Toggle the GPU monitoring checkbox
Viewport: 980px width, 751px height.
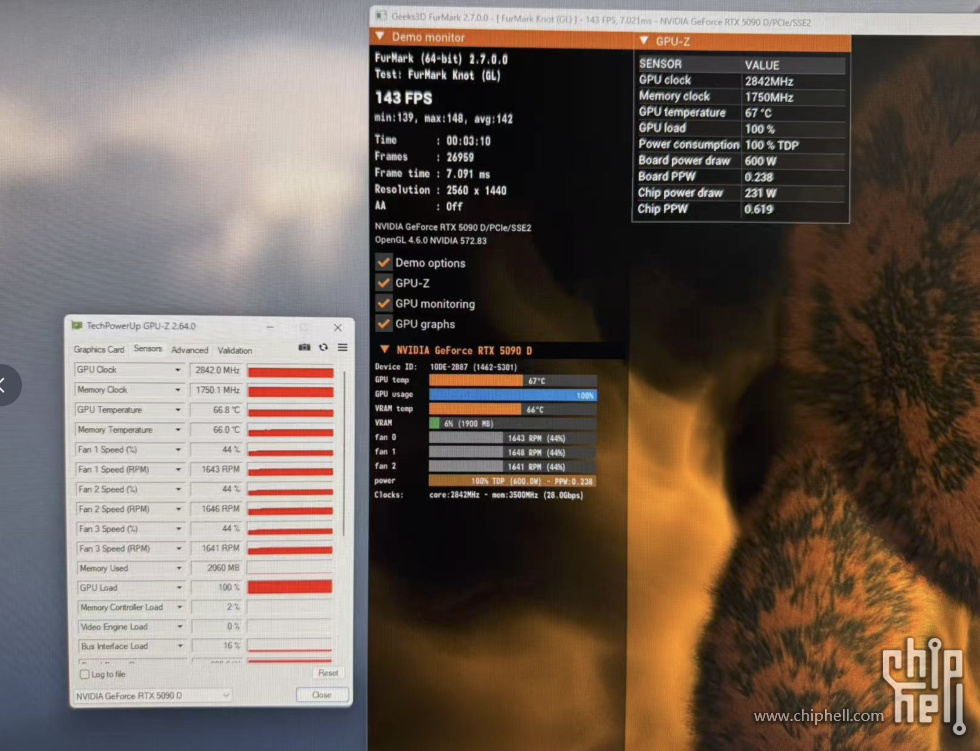(x=384, y=304)
